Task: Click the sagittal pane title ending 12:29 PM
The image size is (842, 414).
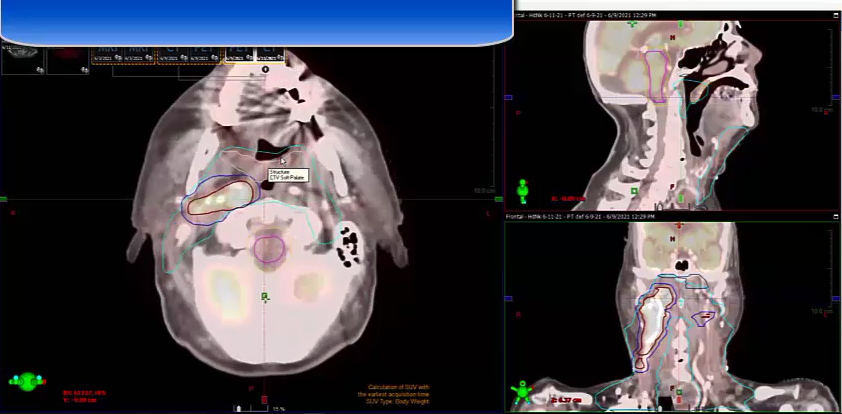Action: 585,15
